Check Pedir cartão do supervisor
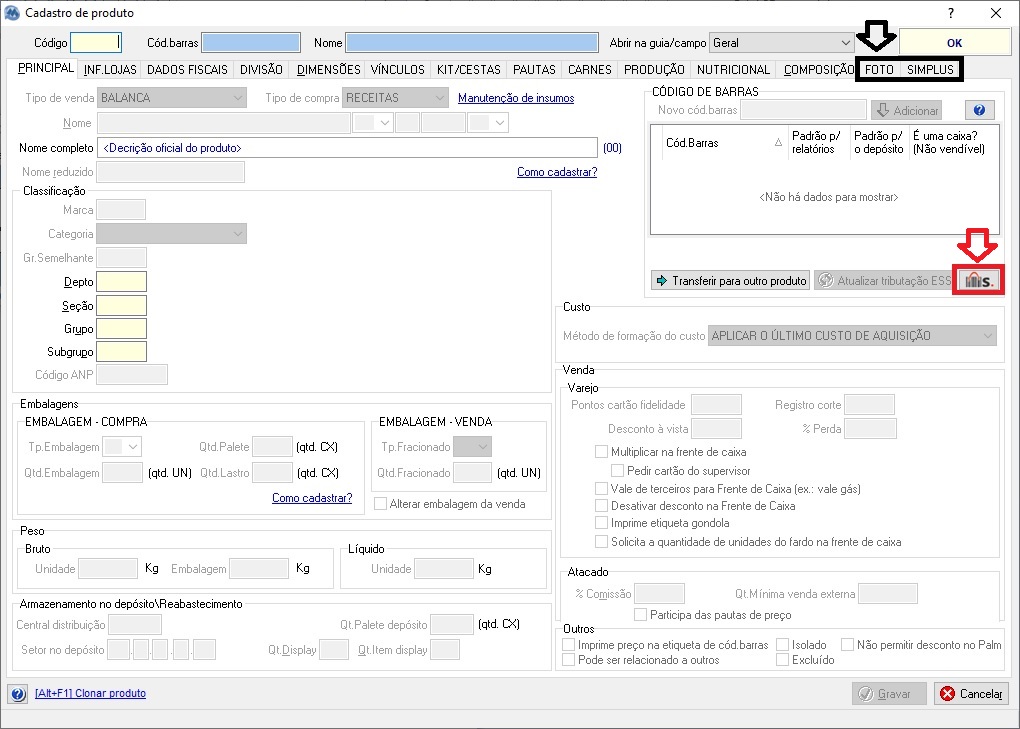The height and width of the screenshot is (729, 1020). [617, 470]
